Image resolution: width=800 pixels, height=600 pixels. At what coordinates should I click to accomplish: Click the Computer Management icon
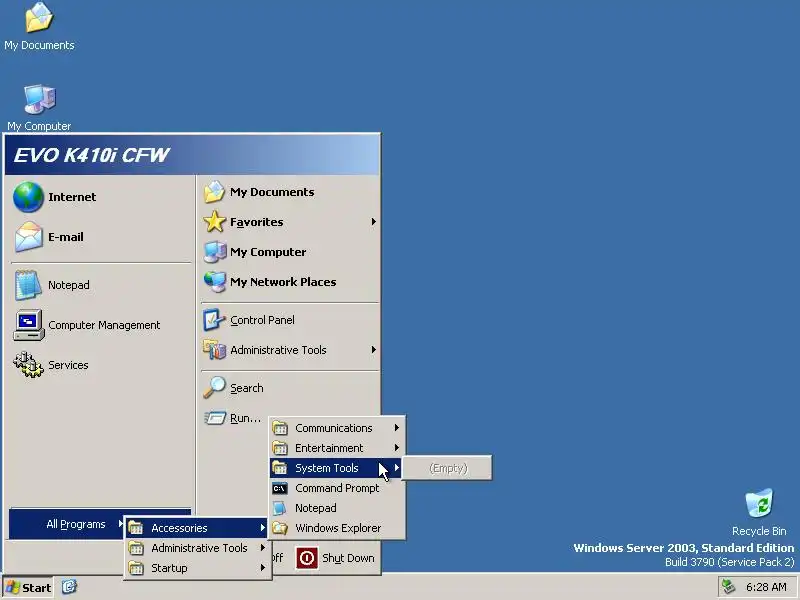pyautogui.click(x=29, y=325)
